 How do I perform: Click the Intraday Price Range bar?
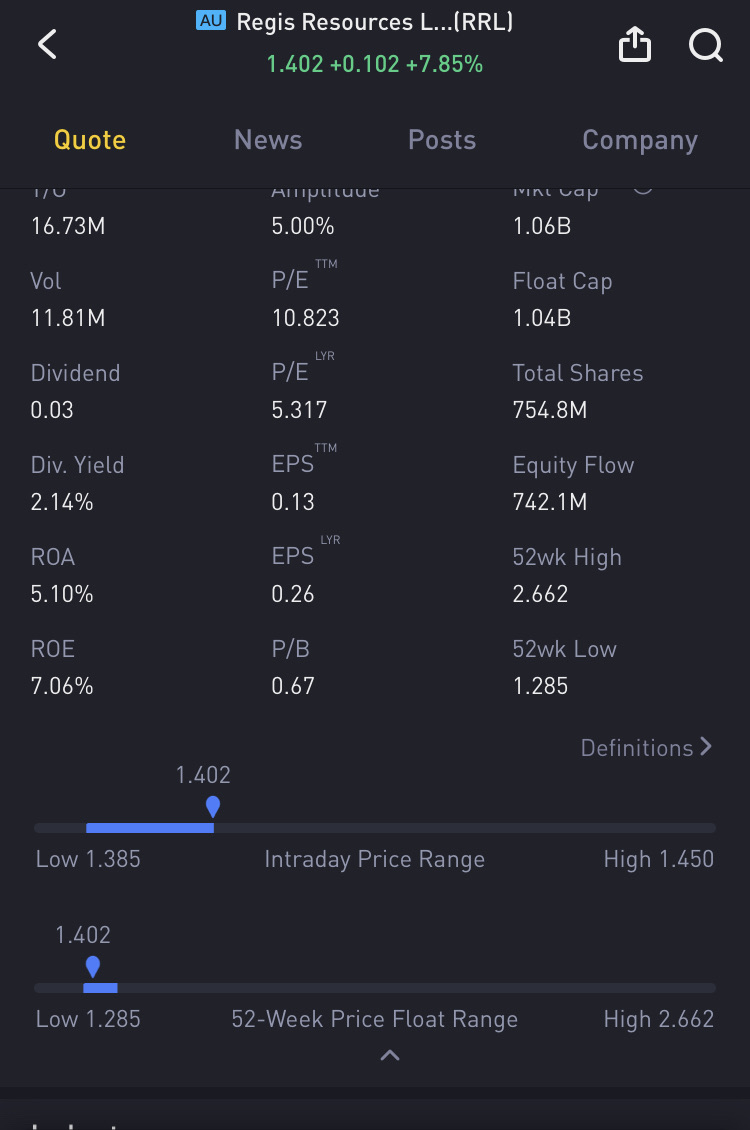coord(375,828)
